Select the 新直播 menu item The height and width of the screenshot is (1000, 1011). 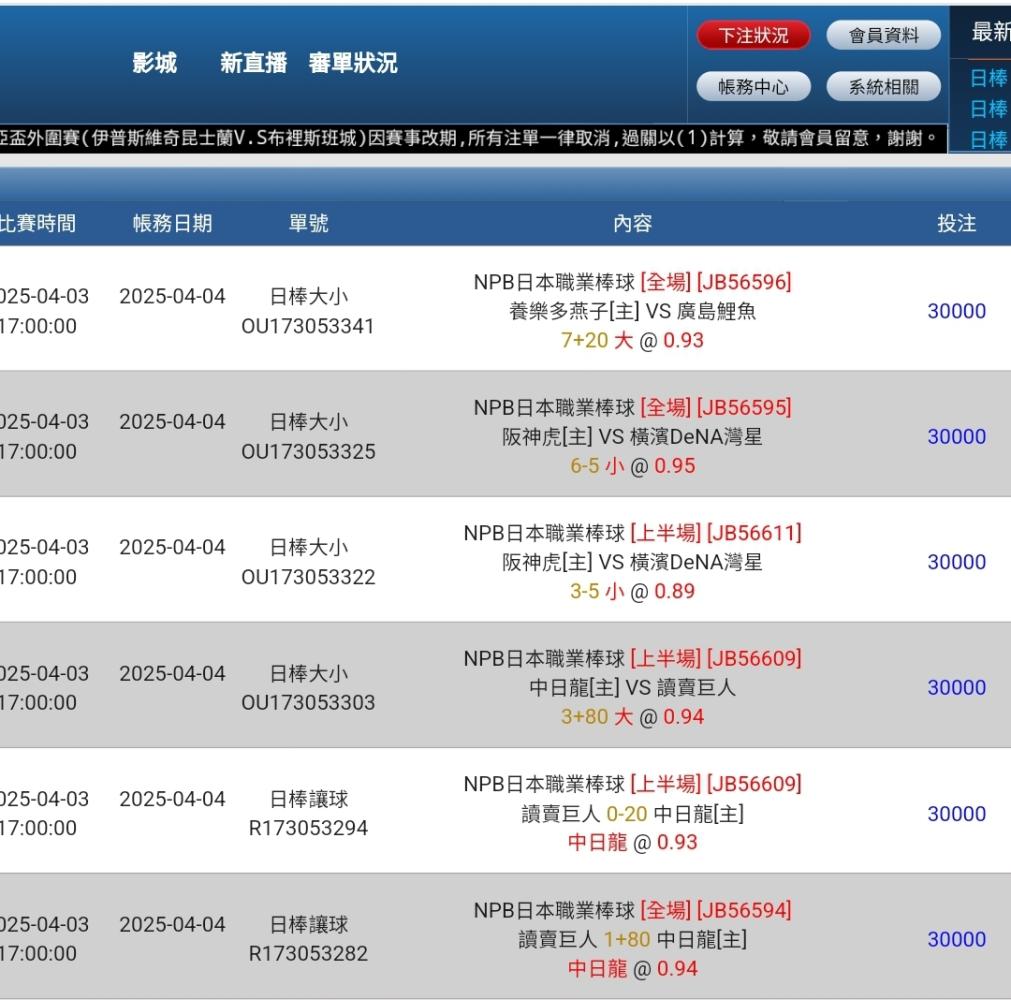[x=253, y=63]
